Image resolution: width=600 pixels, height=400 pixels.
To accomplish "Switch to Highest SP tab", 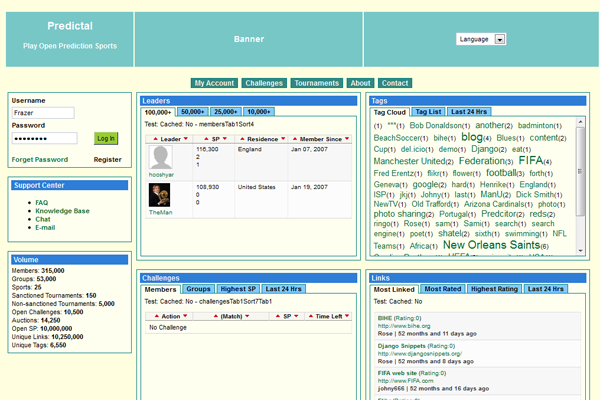I will pos(238,289).
